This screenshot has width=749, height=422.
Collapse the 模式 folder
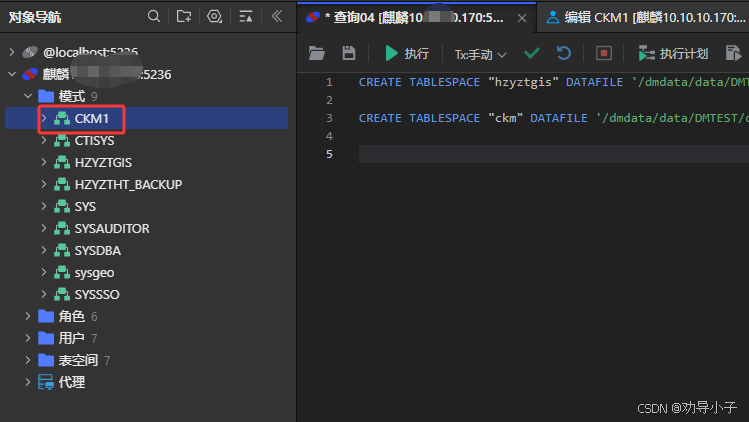click(x=28, y=96)
